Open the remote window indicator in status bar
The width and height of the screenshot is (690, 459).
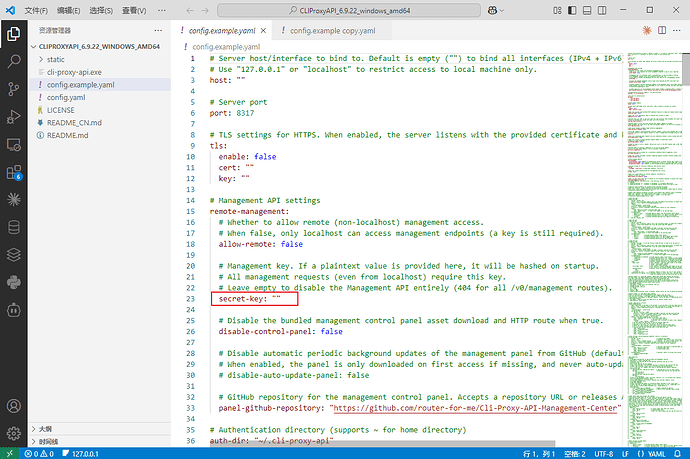pyautogui.click(x=10, y=454)
